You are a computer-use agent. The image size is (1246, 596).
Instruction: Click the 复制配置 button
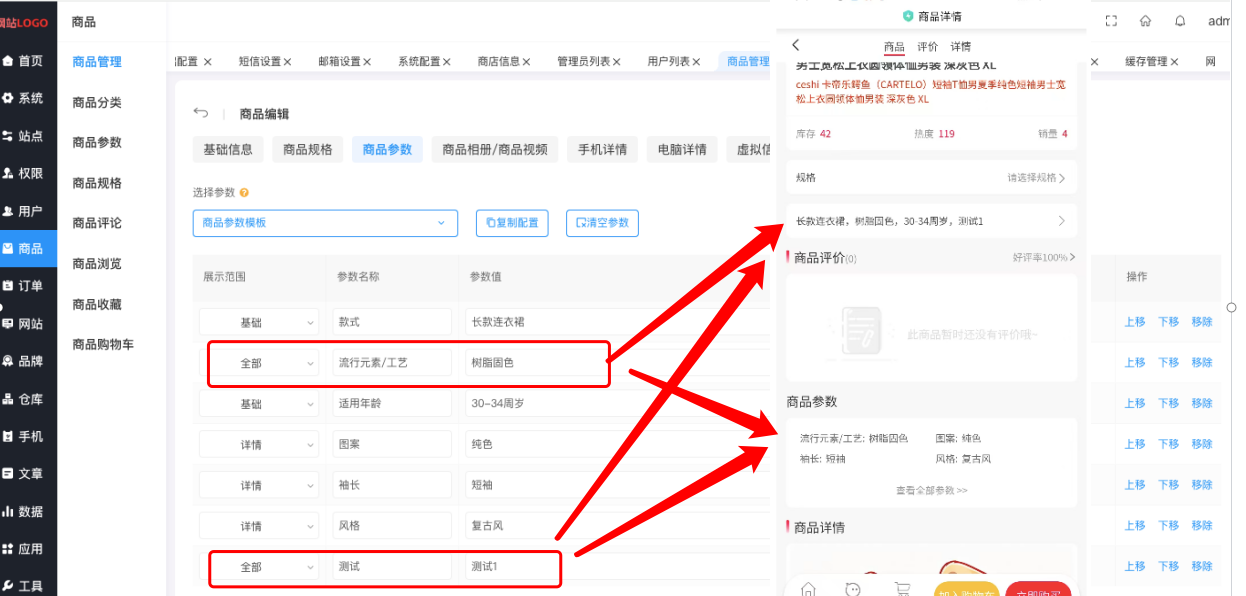(x=512, y=223)
